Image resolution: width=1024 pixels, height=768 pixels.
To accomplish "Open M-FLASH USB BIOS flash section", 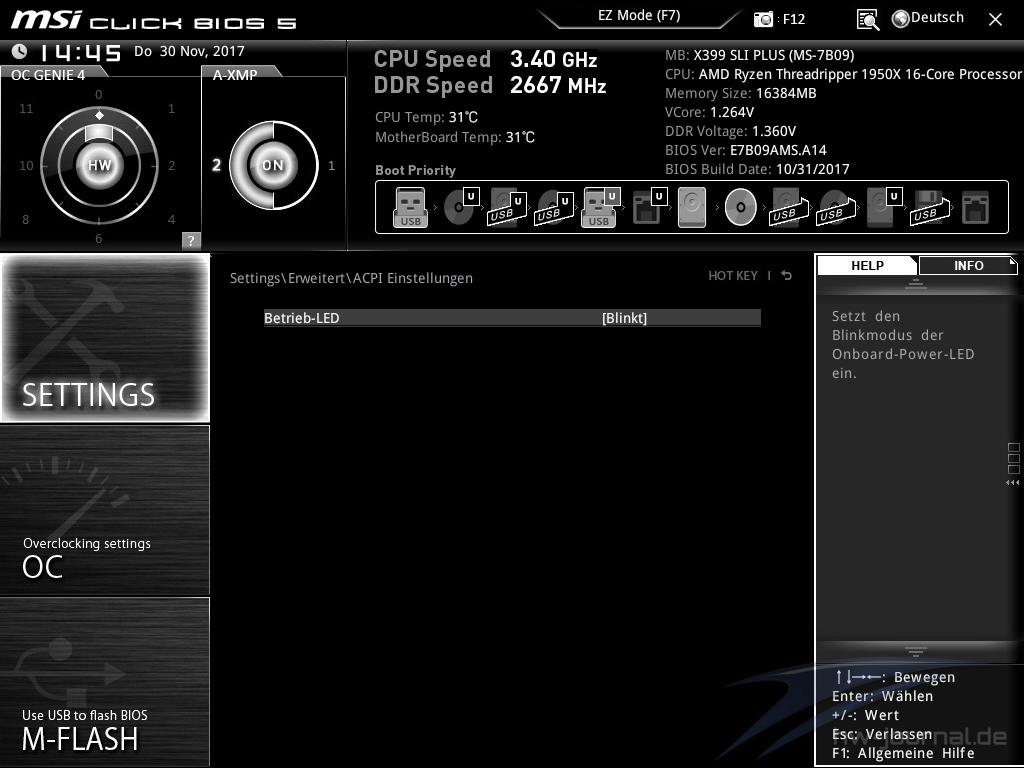I will pyautogui.click(x=105, y=682).
